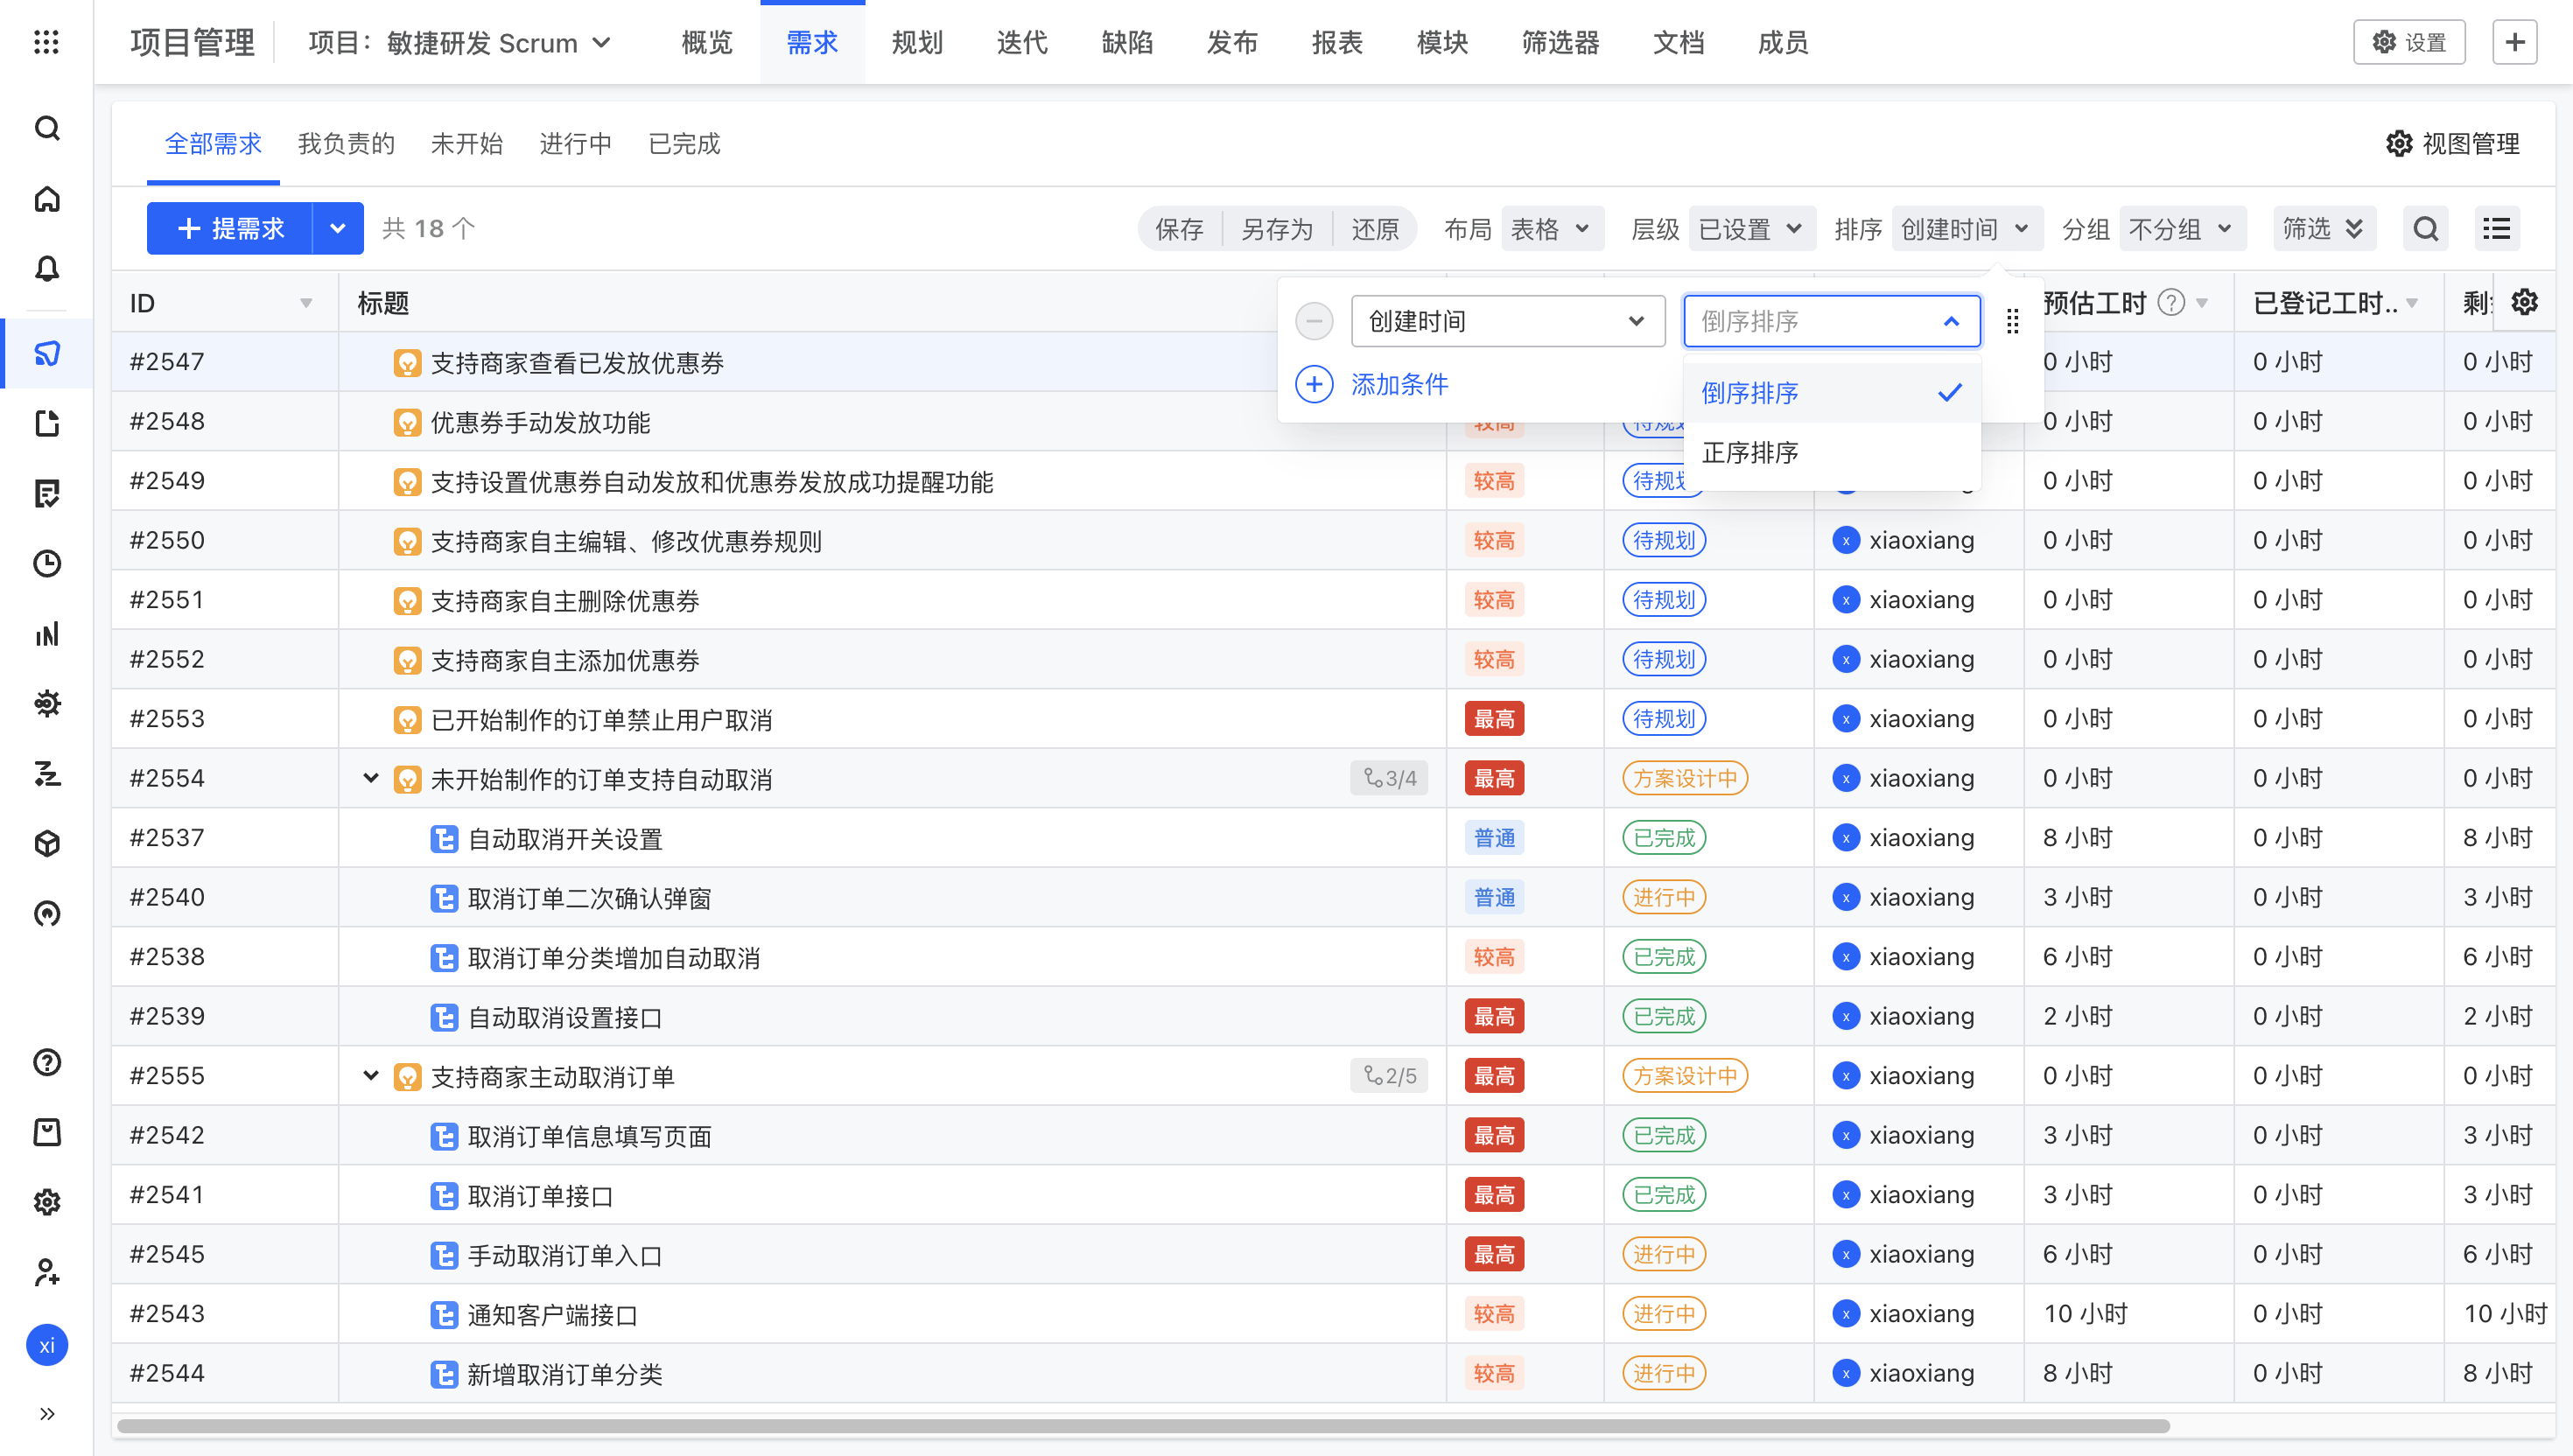Open the list view options icon

click(x=2496, y=229)
